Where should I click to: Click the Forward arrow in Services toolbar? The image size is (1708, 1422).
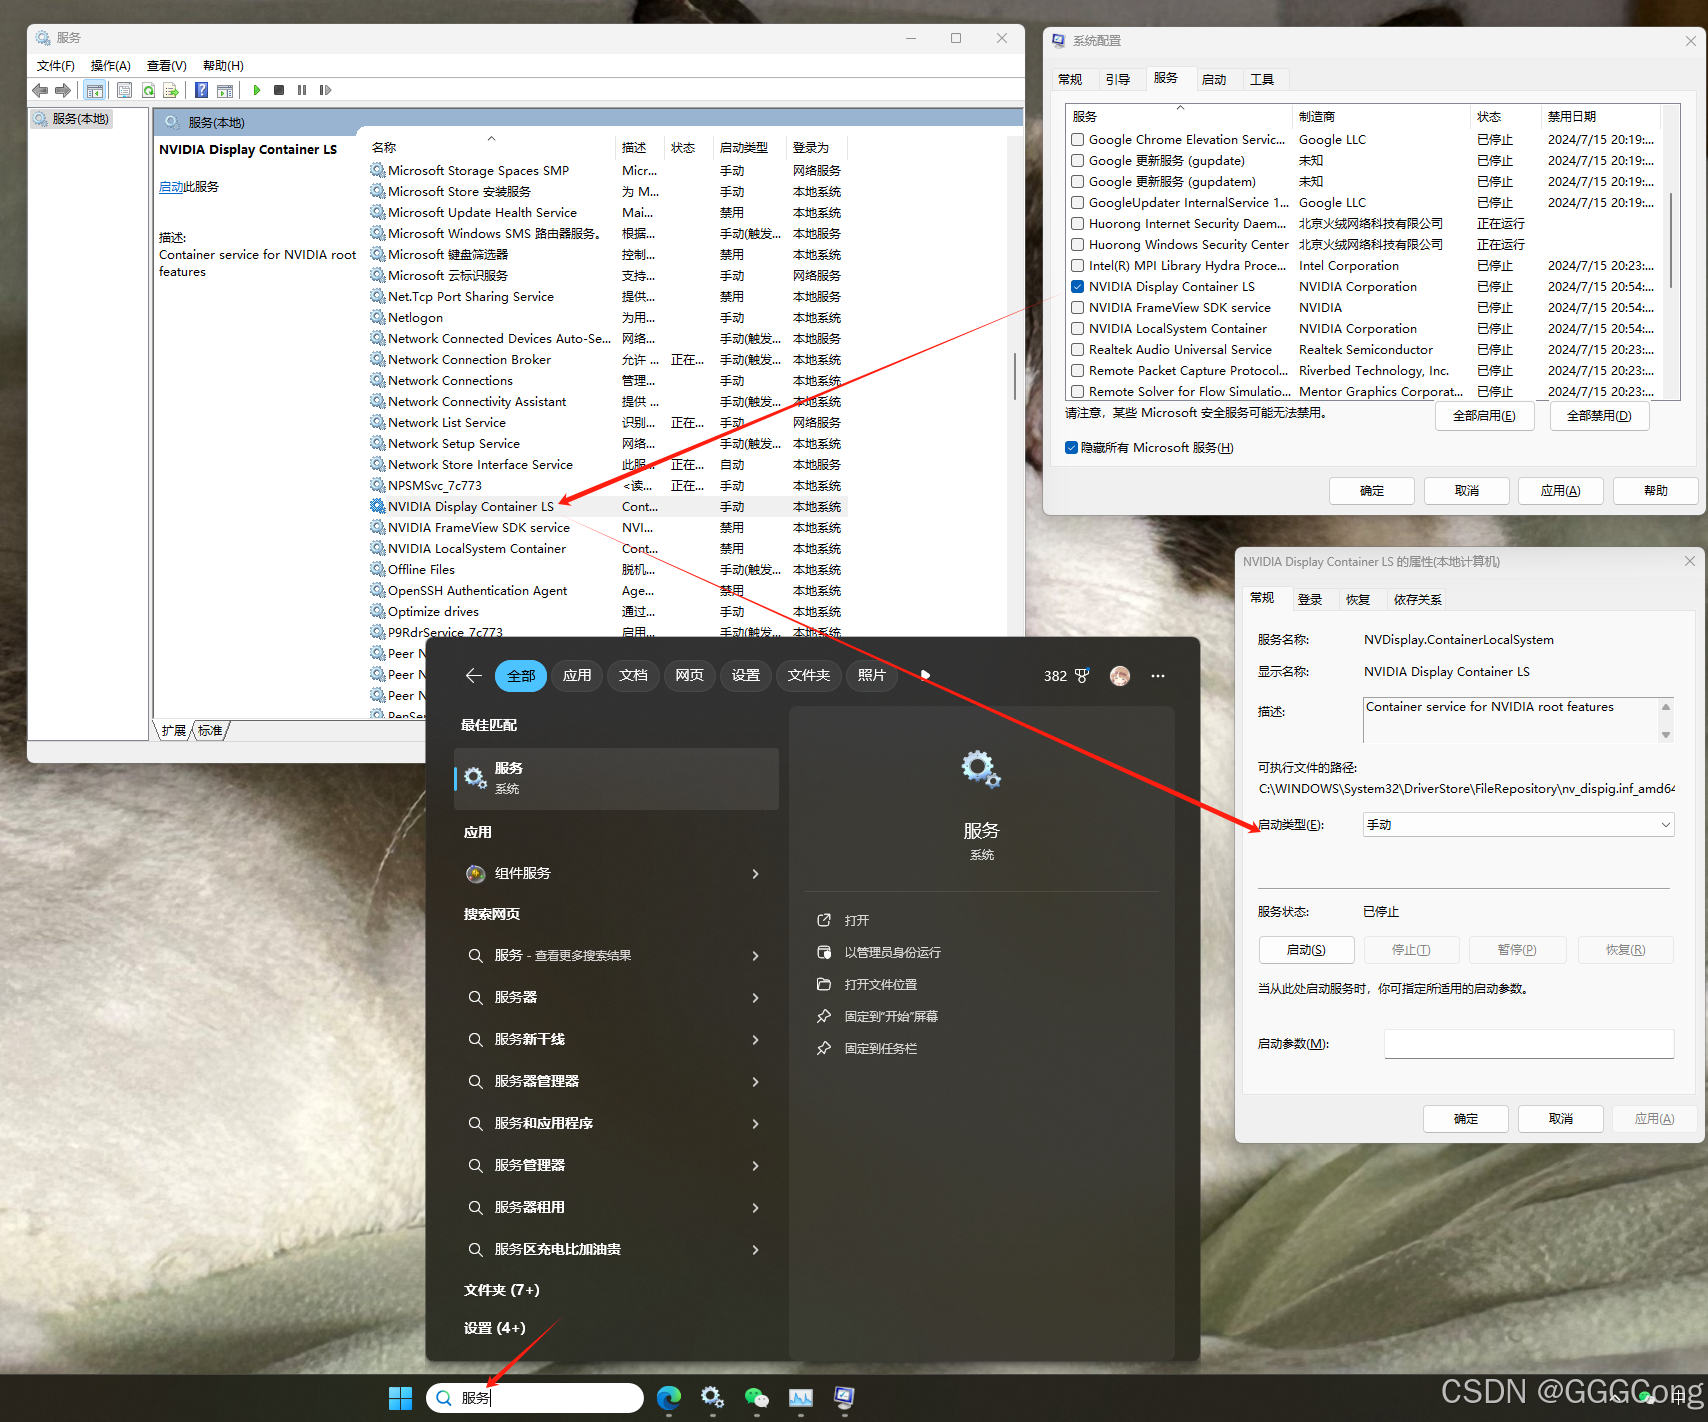coord(63,90)
